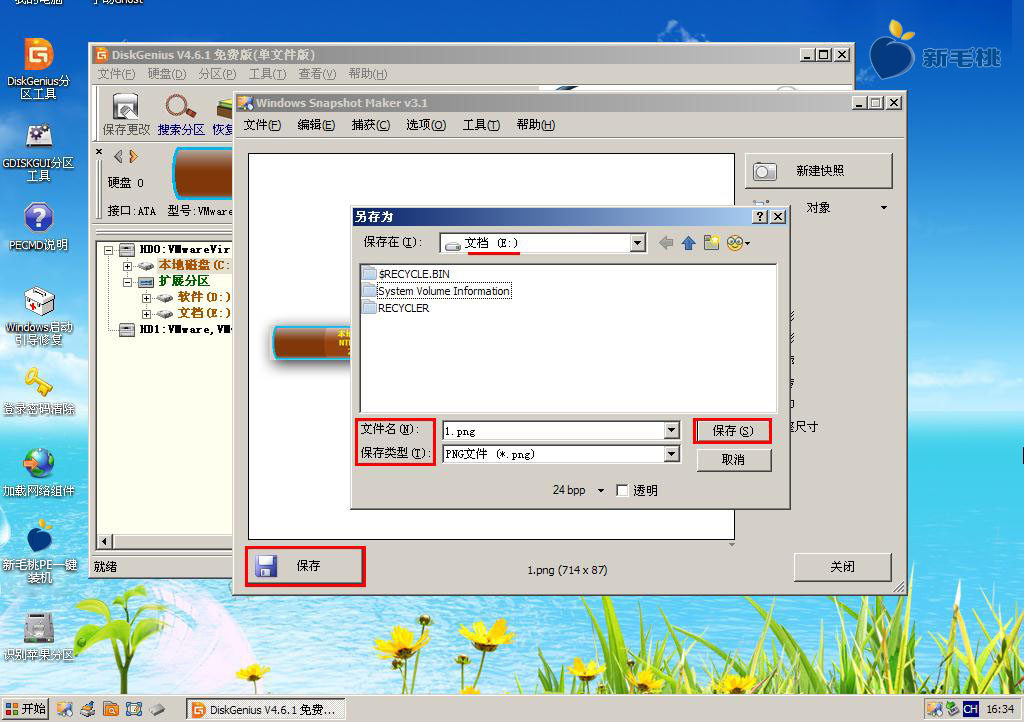Click 搜索分区 magnifier icon in DiskGenius
Screen dimensions: 1024x722
pos(181,115)
